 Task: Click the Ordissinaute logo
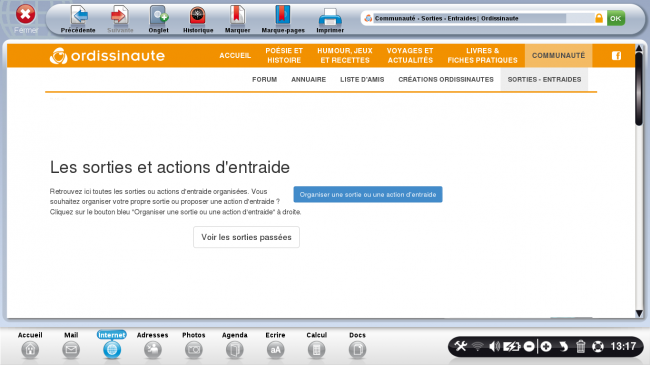[x=107, y=56]
